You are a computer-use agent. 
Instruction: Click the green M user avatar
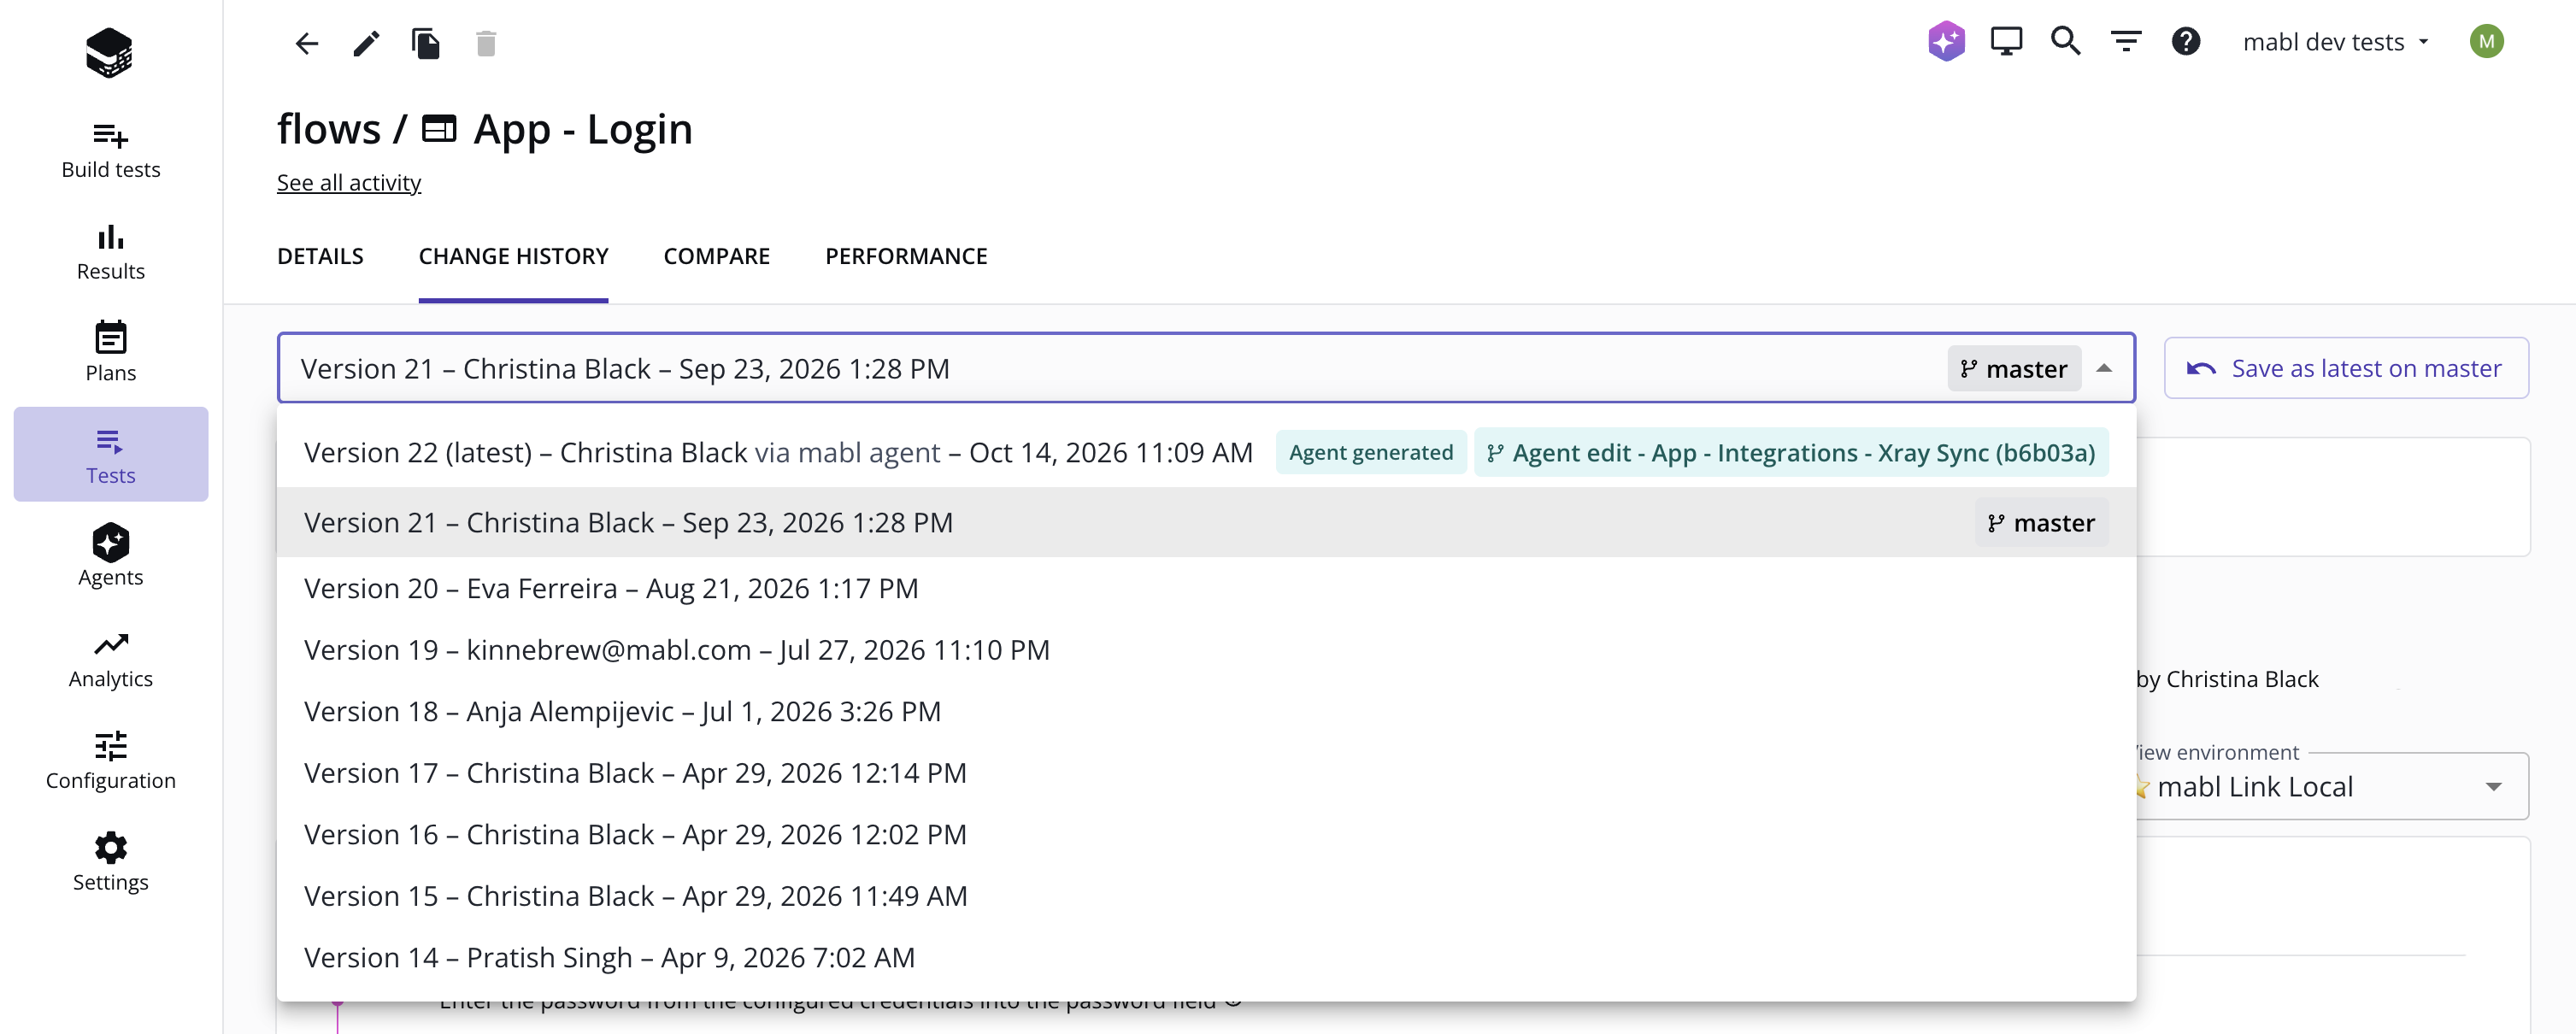point(2486,41)
